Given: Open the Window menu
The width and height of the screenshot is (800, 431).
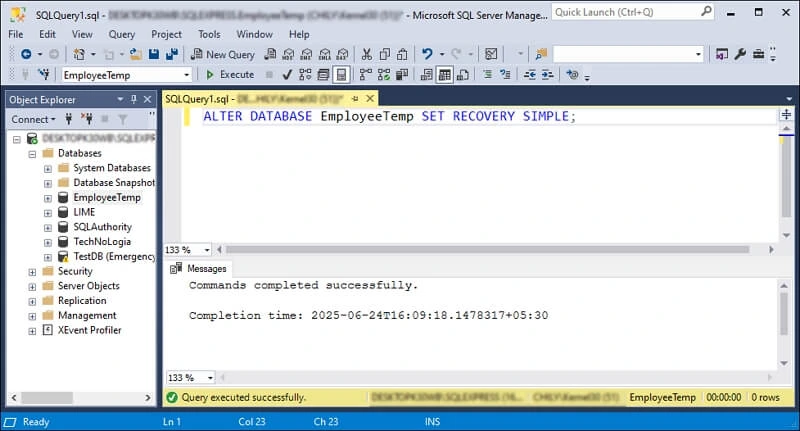Looking at the screenshot, I should [254, 34].
